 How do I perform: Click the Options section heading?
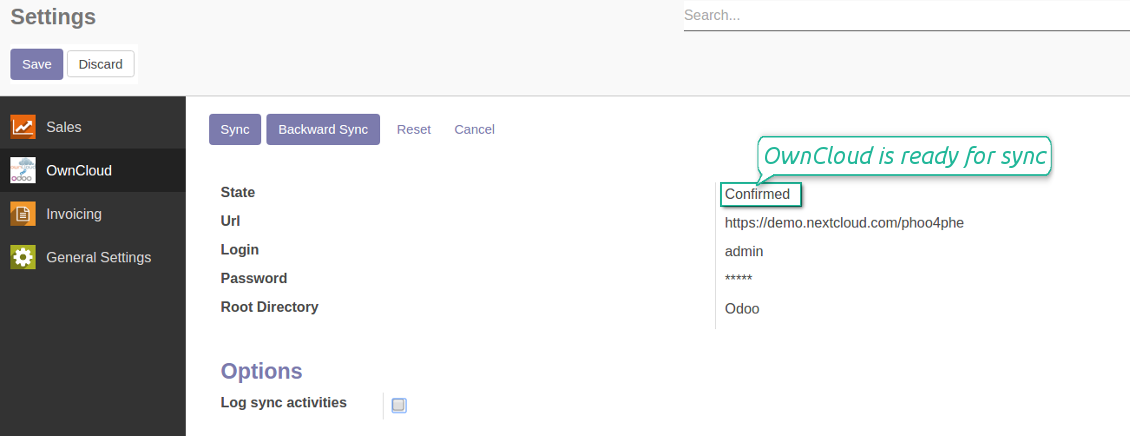262,371
